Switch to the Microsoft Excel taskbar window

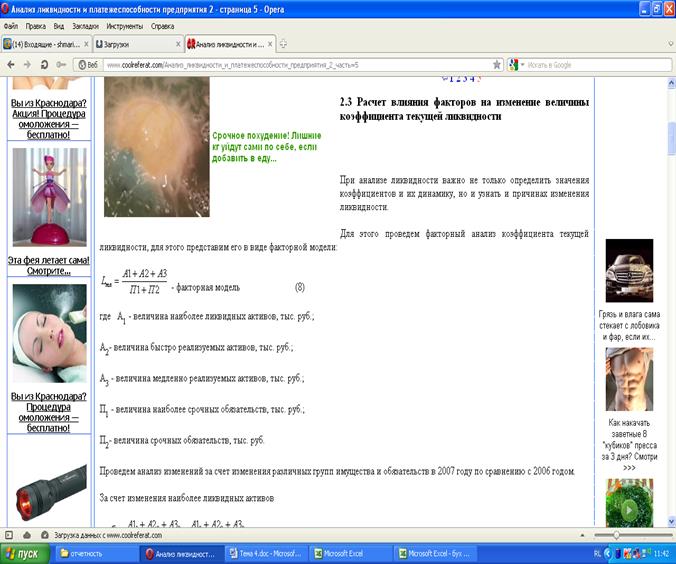(x=351, y=554)
